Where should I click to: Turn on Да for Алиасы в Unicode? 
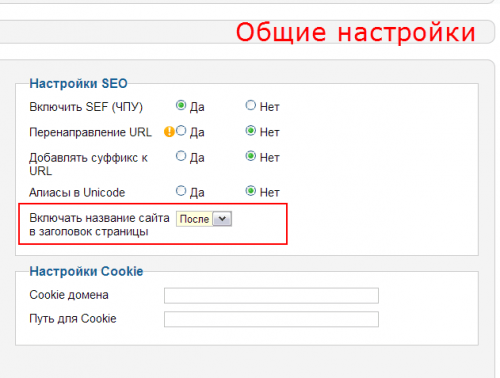pyautogui.click(x=181, y=191)
